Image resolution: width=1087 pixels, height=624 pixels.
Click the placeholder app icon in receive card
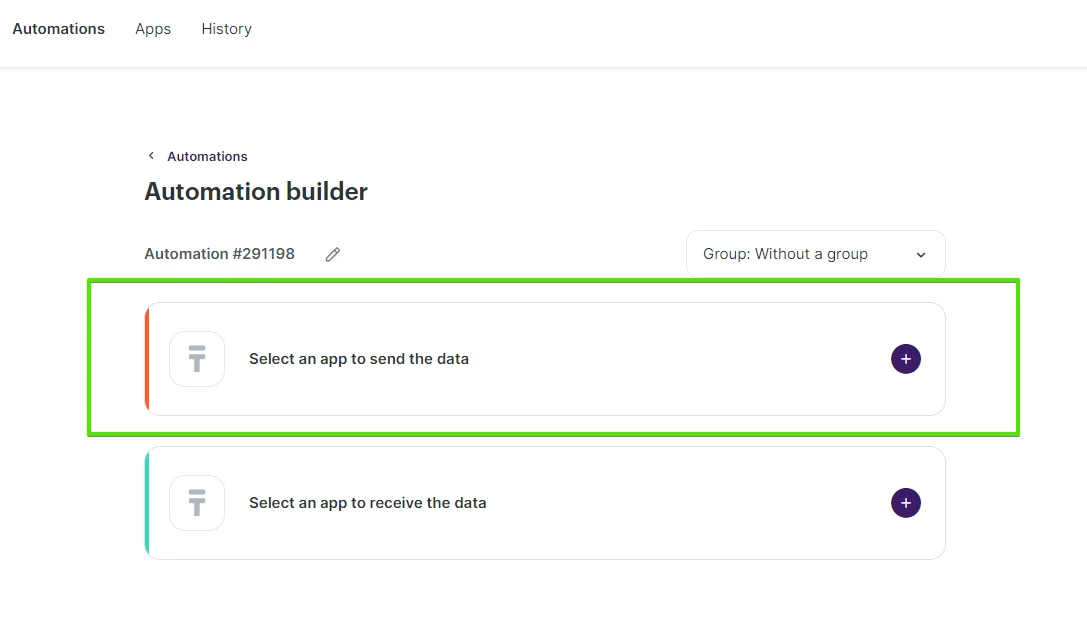pos(197,503)
